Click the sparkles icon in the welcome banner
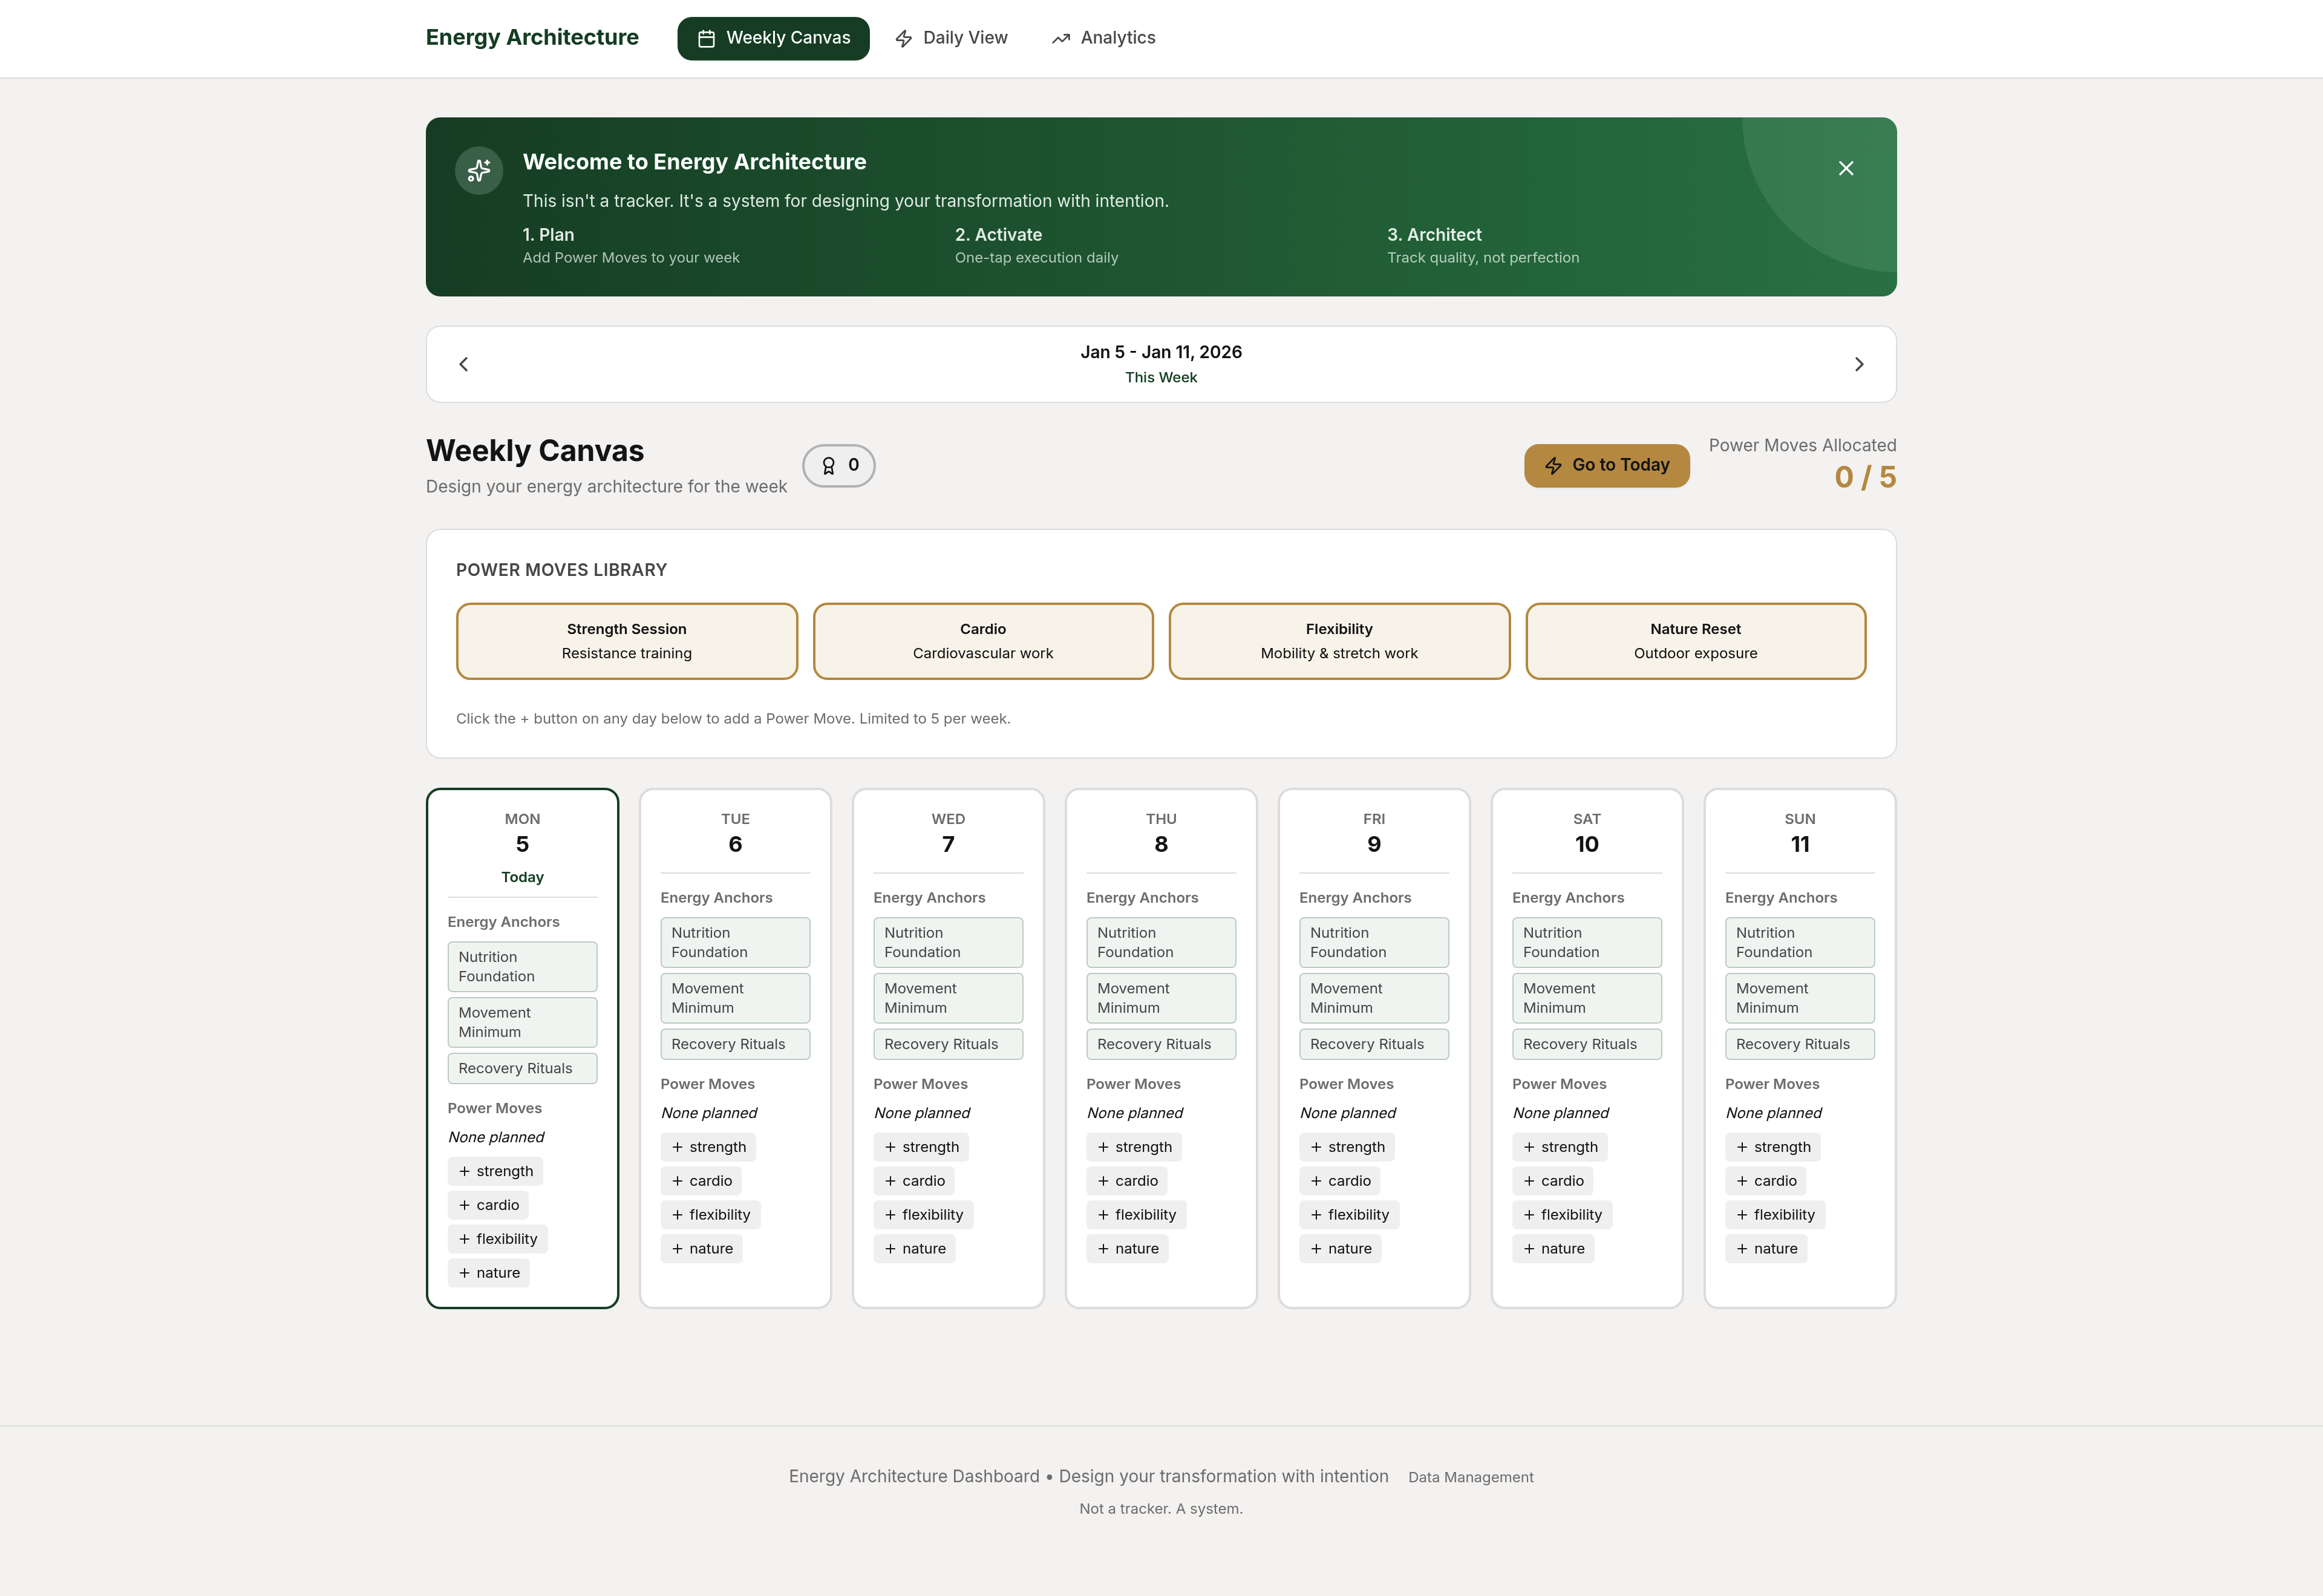This screenshot has height=1596, width=2323. [479, 171]
